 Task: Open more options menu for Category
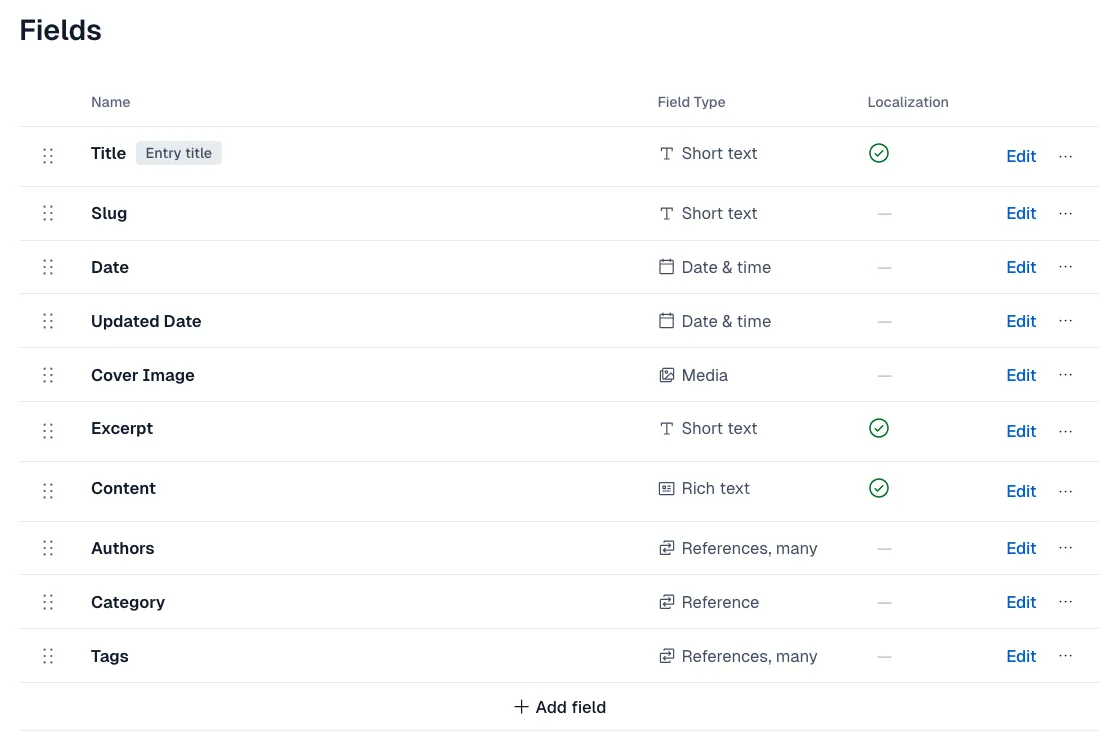pyautogui.click(x=1066, y=603)
